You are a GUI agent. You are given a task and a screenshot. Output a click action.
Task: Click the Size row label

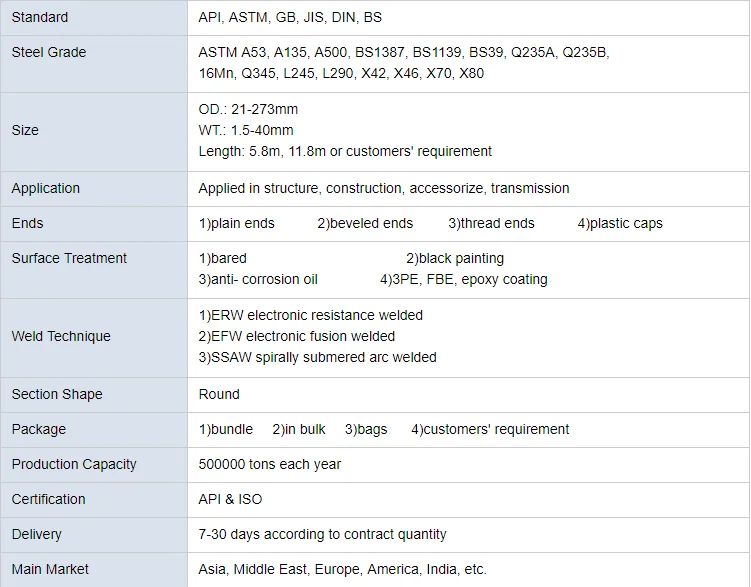coord(25,130)
